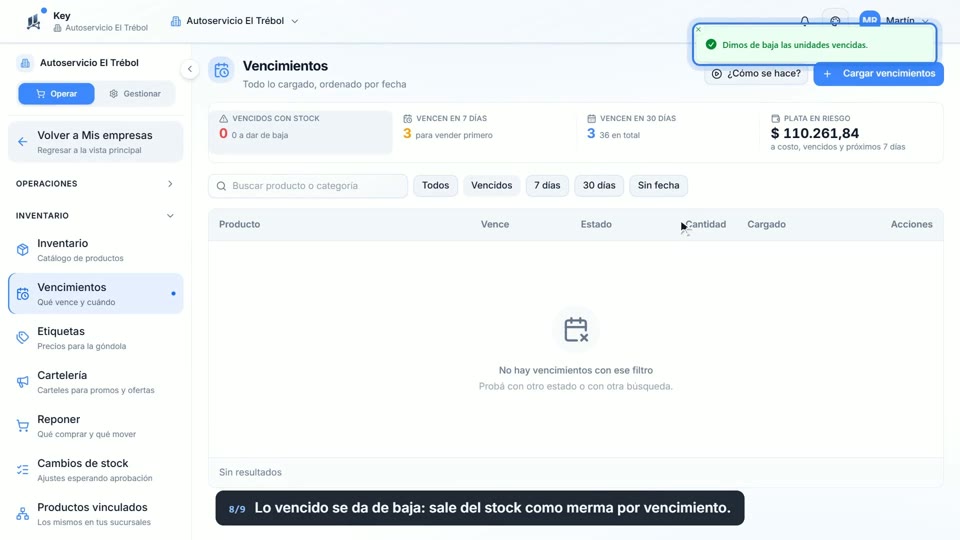Apply the Sin fecha filter

tap(658, 186)
